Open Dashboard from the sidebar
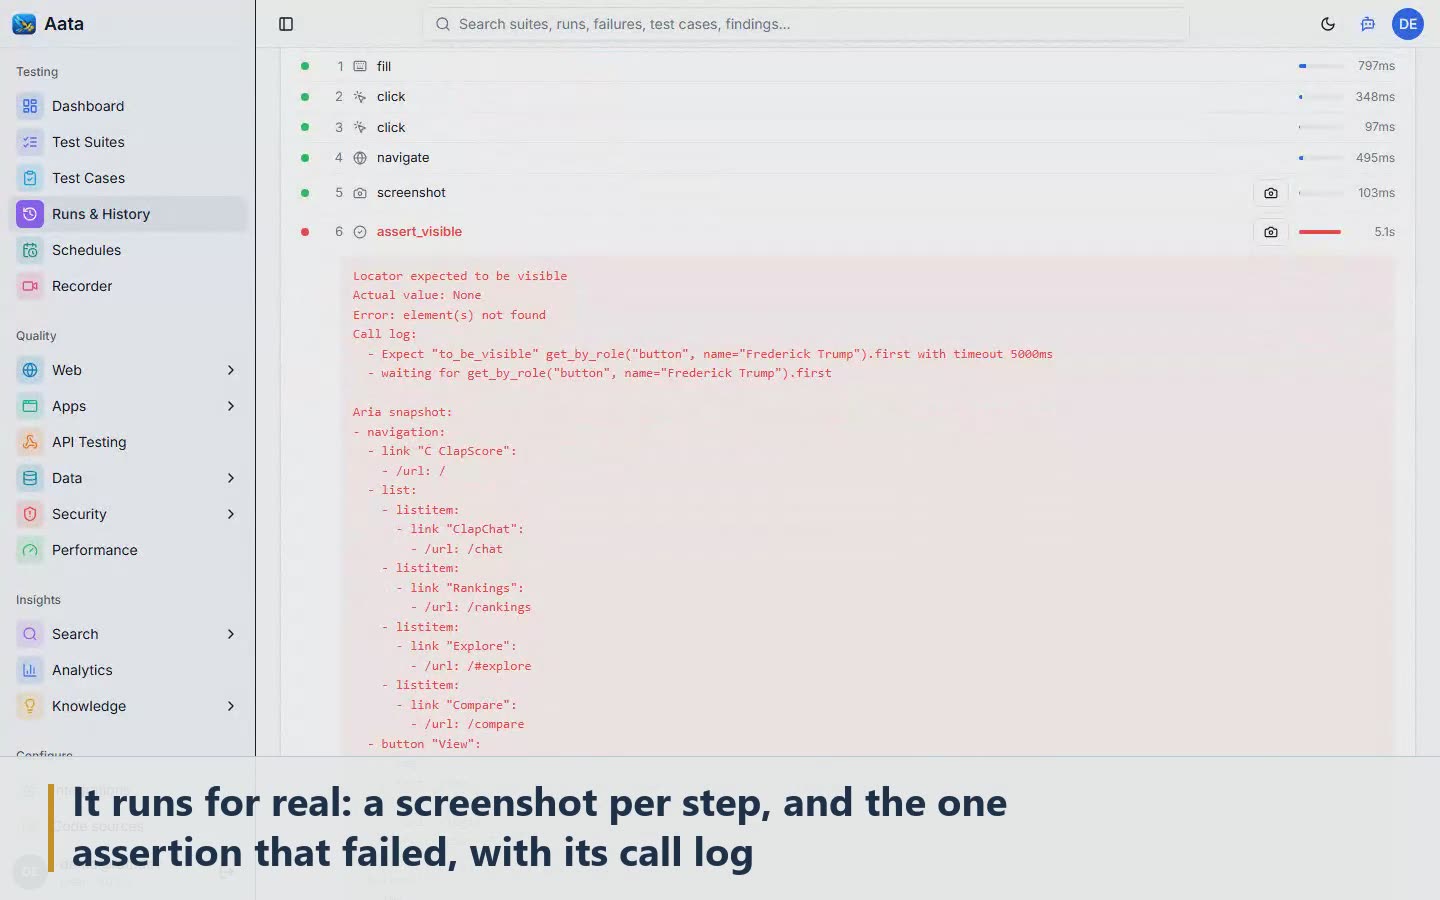This screenshot has height=900, width=1440. [x=128, y=106]
